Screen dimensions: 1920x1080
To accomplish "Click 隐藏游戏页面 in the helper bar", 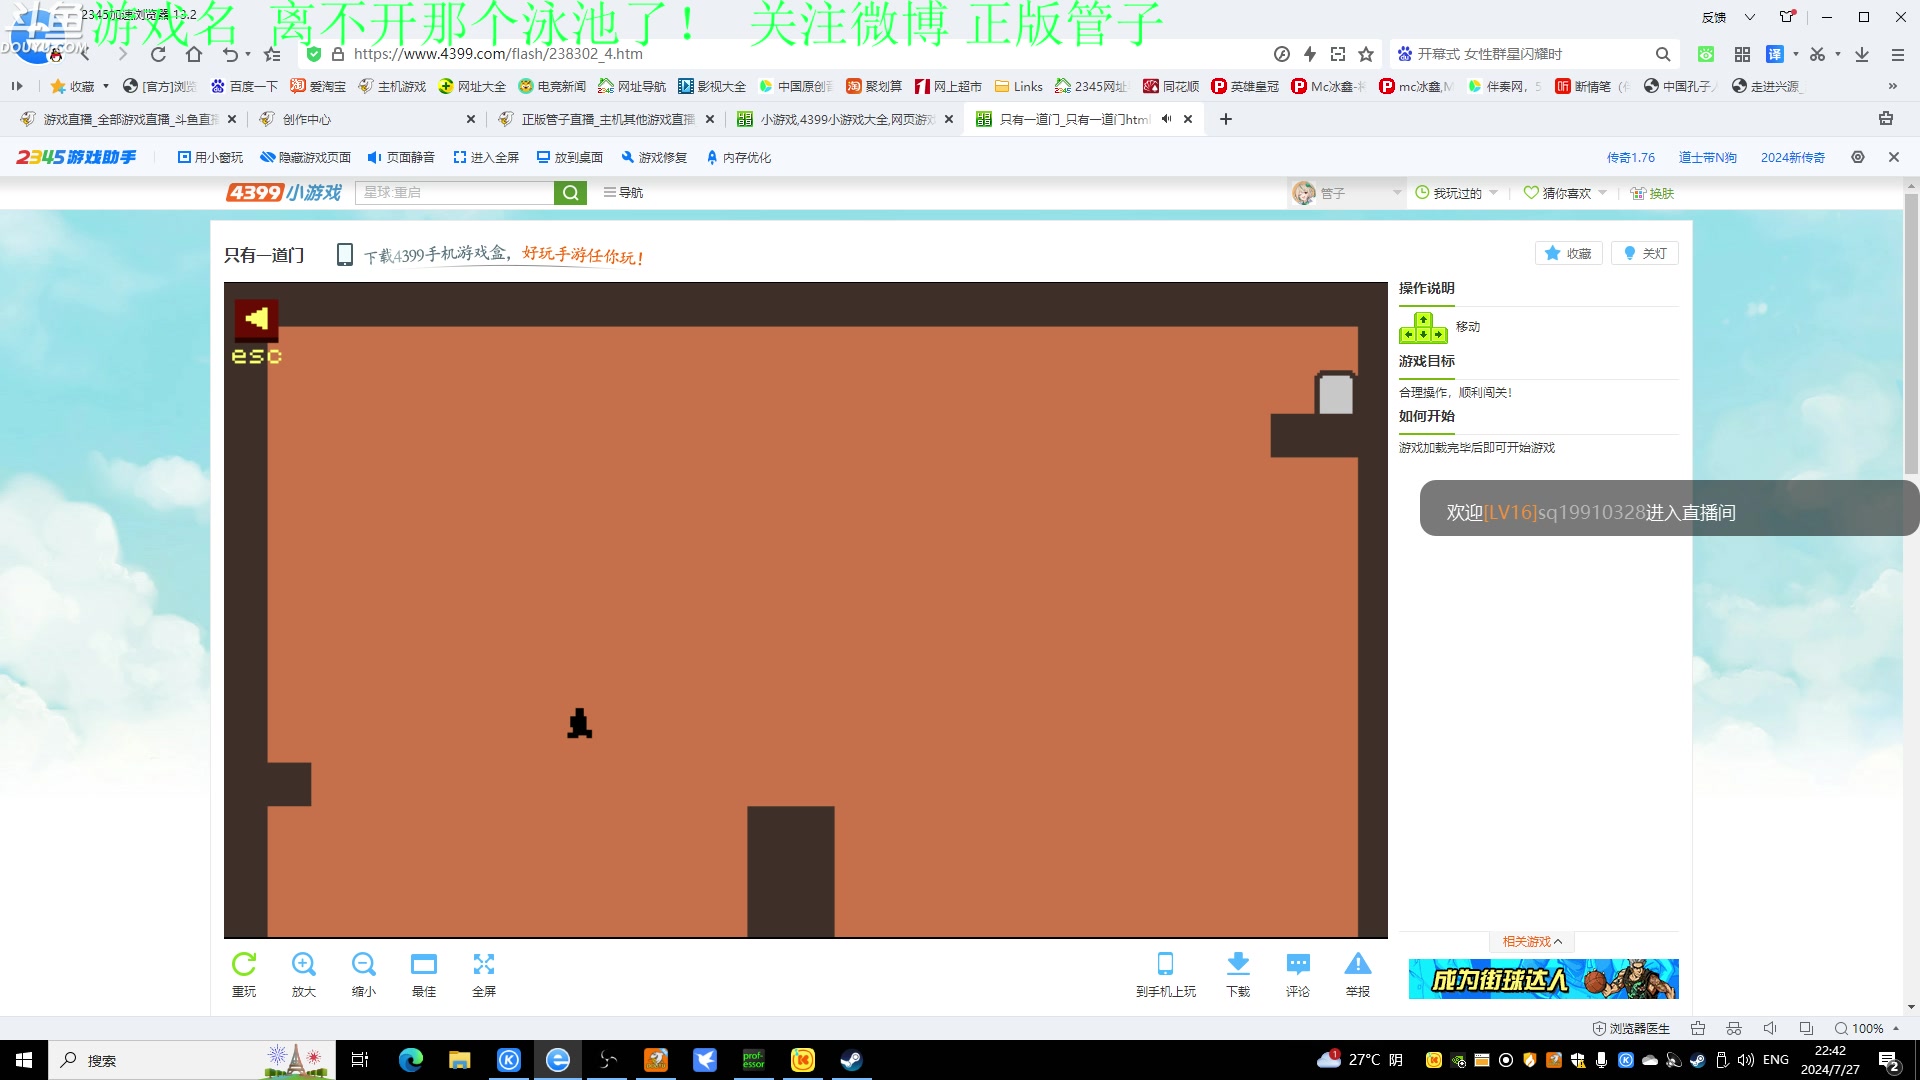I will click(306, 157).
